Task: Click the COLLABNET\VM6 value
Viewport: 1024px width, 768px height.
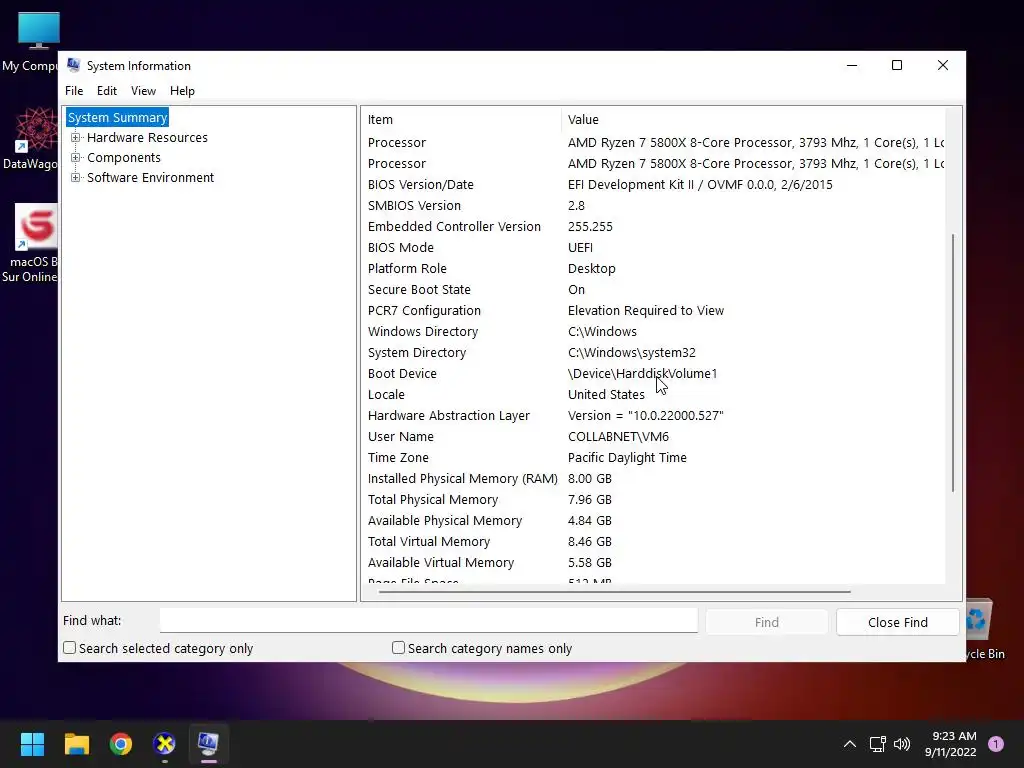Action: [x=618, y=436]
